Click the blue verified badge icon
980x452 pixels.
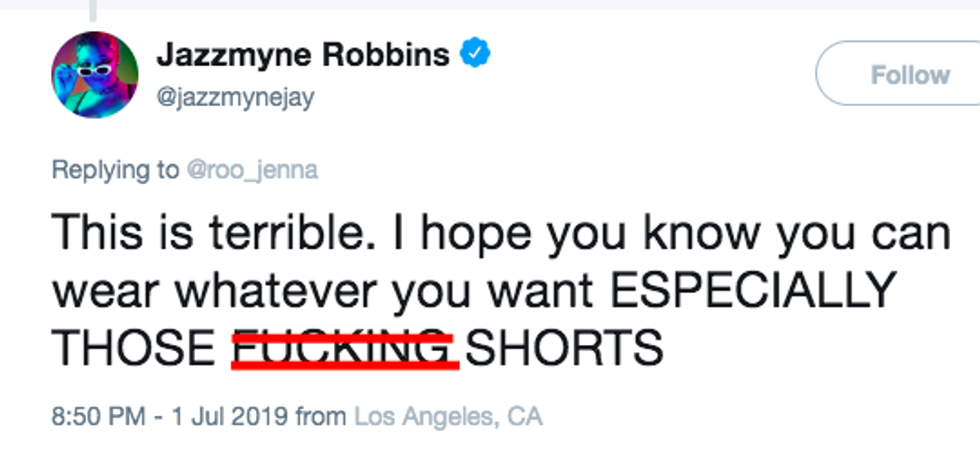coord(474,56)
